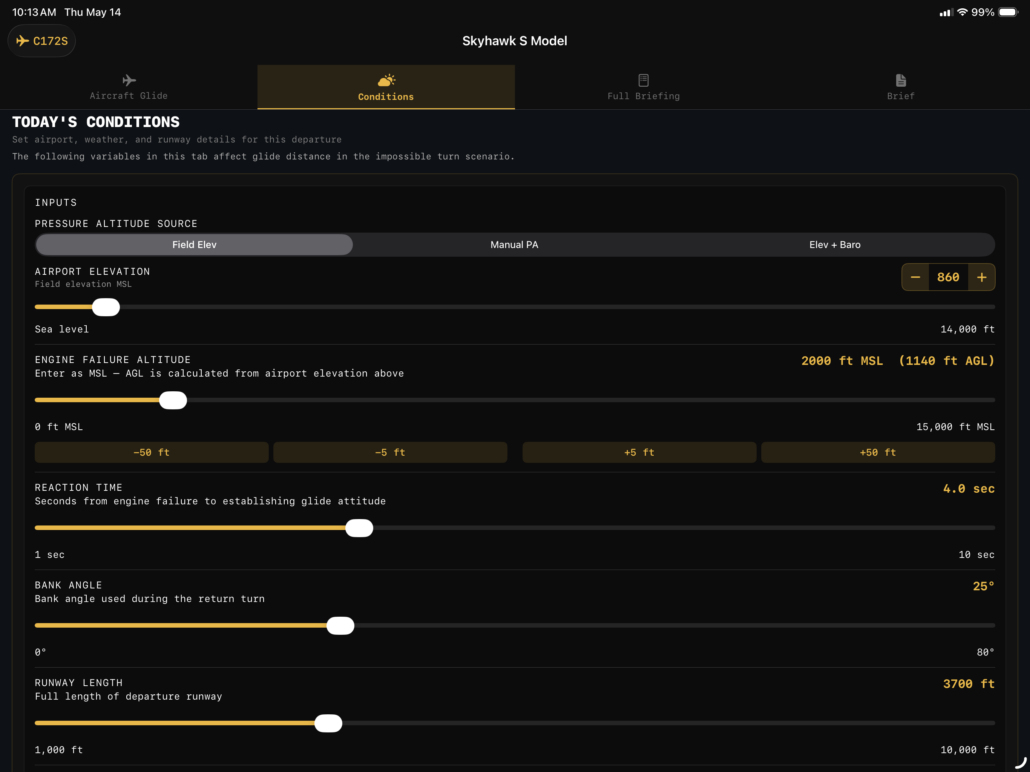The image size is (1030, 772).
Task: Tap the −5 ft adjustment button
Action: coord(390,452)
